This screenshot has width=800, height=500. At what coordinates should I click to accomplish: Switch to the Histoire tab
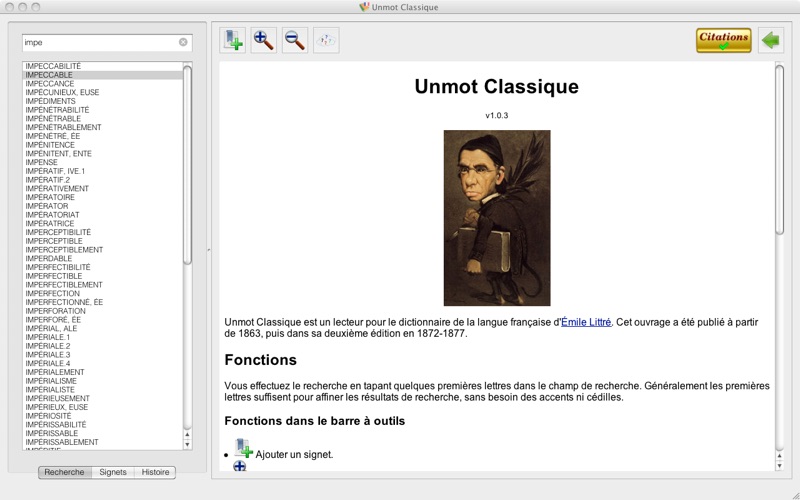(155, 472)
